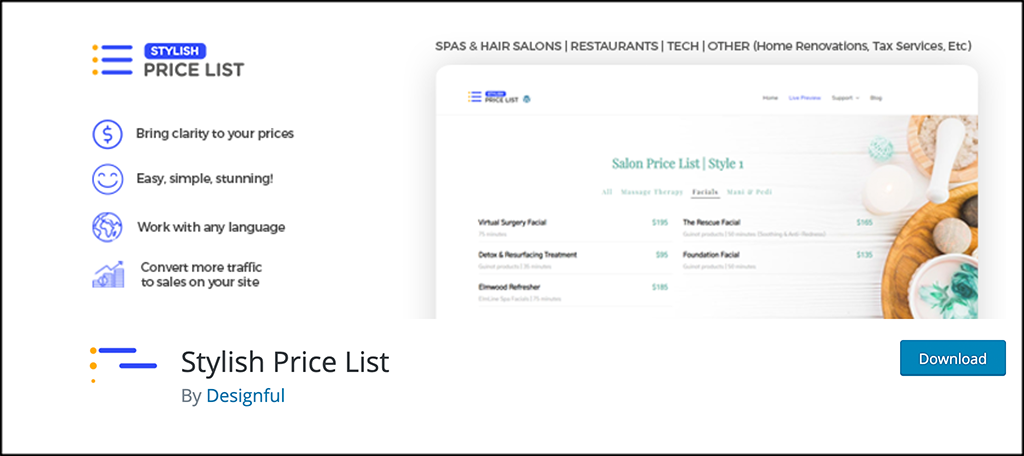
Task: Click the $185 price
Action: pyautogui.click(x=660, y=287)
